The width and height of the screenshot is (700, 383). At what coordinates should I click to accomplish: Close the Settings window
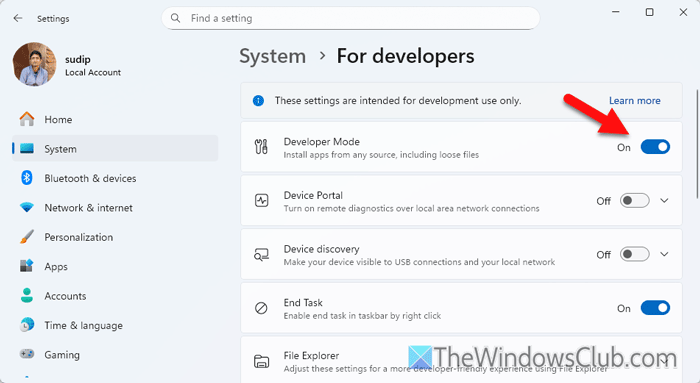click(x=683, y=12)
